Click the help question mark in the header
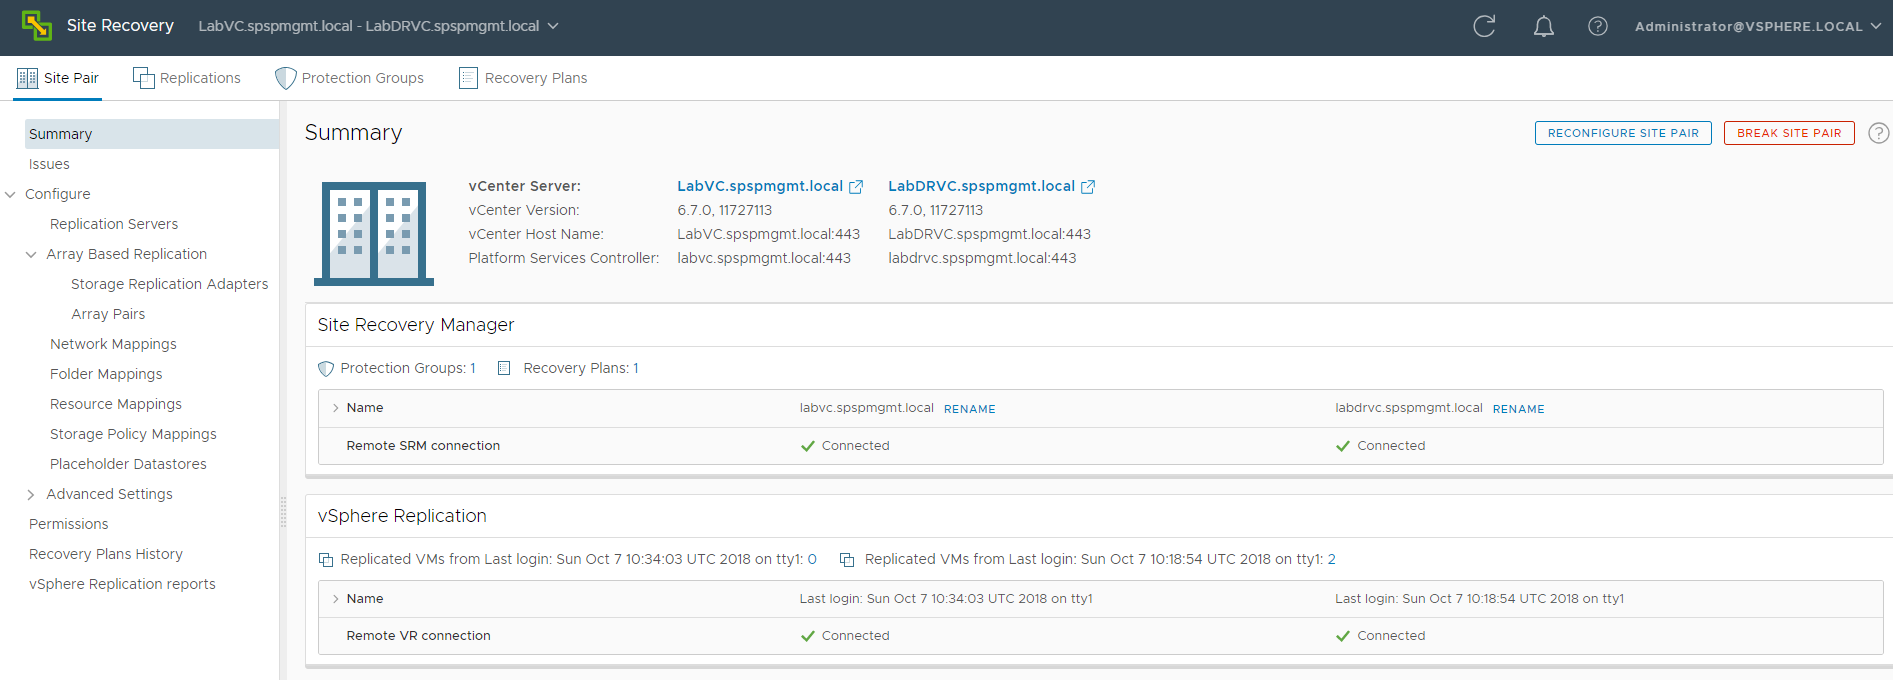1893x680 pixels. point(1598,26)
